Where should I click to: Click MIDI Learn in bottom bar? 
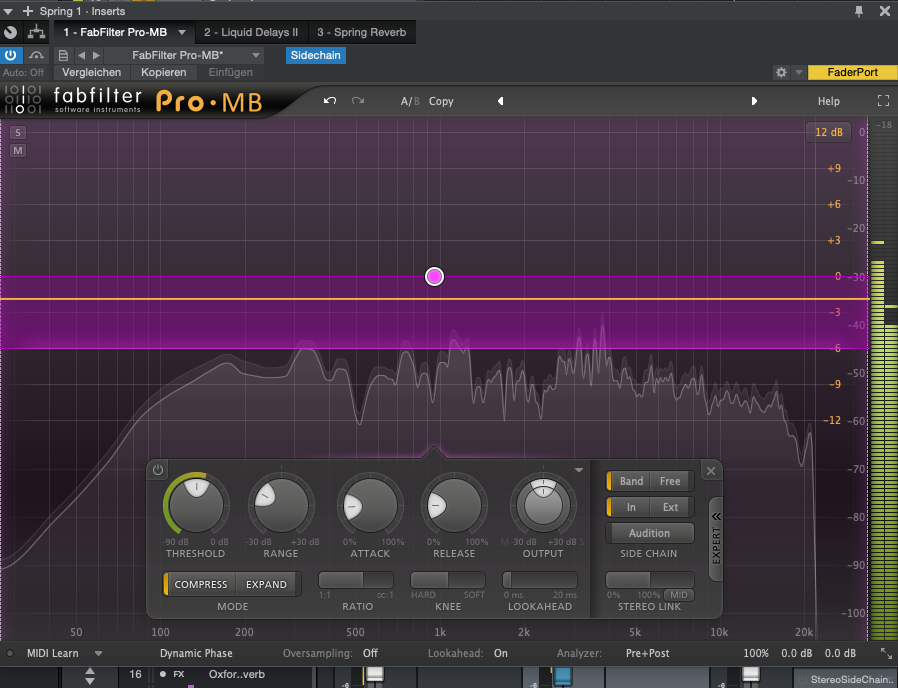[53, 654]
